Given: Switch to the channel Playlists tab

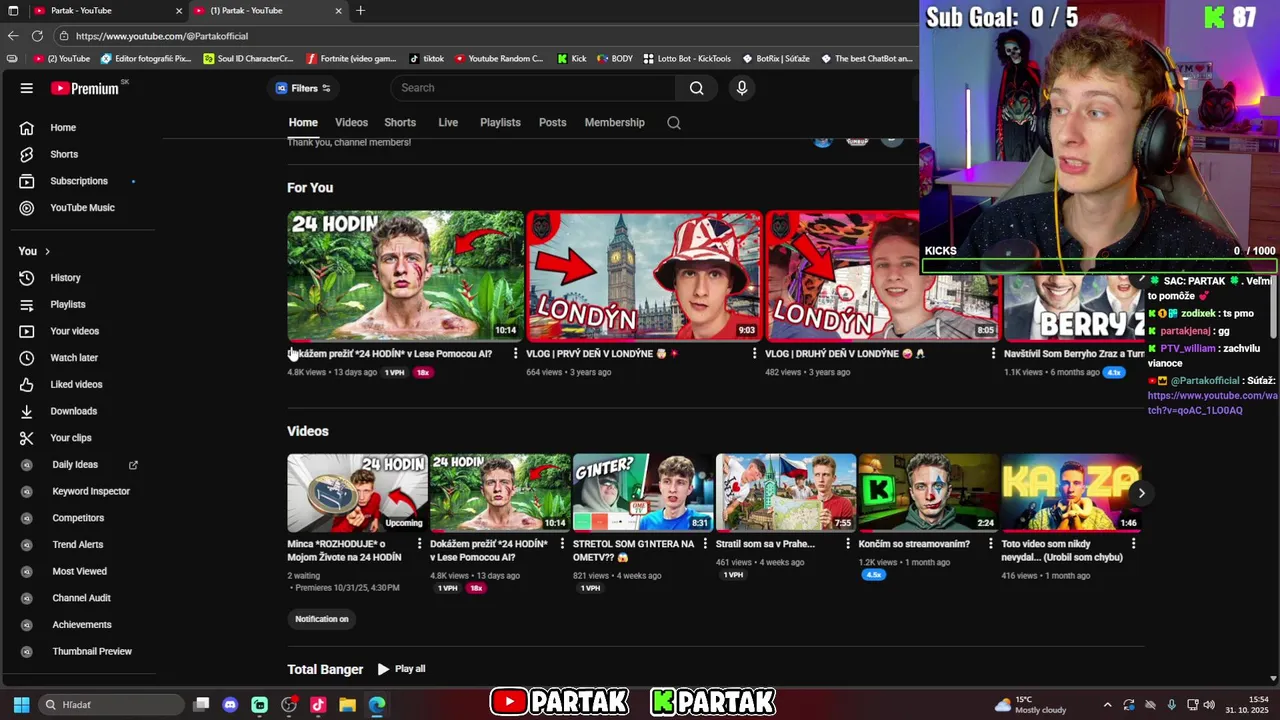Looking at the screenshot, I should pyautogui.click(x=500, y=123).
